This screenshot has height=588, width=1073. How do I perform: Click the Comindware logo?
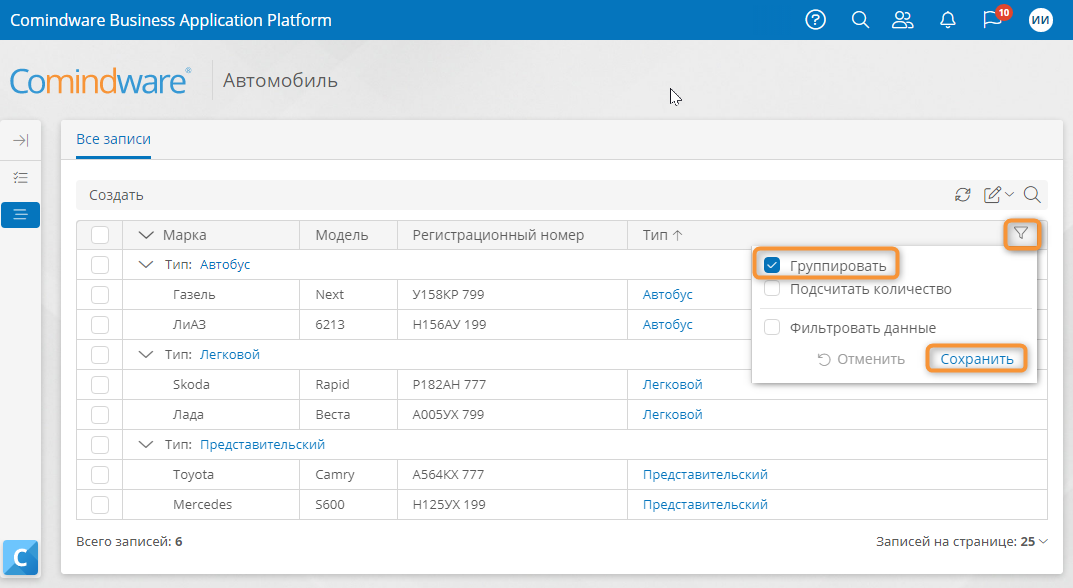pyautogui.click(x=100, y=81)
